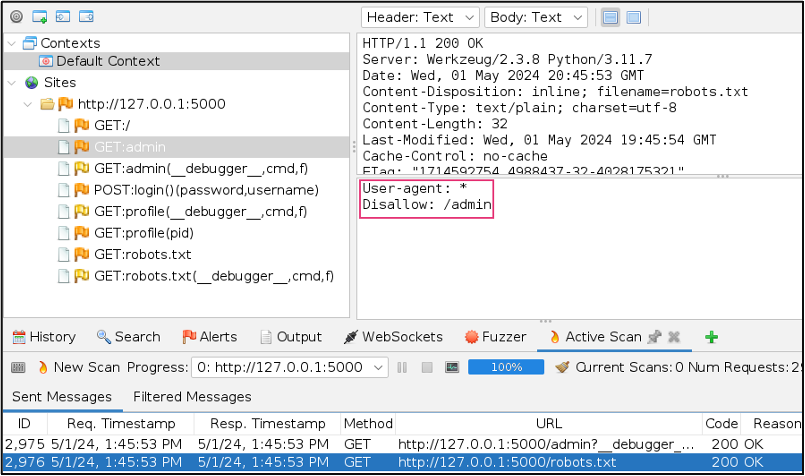The image size is (805, 476).
Task: Select GET:robots.txt(__debugger__,cmd,f) node
Action: tap(214, 276)
